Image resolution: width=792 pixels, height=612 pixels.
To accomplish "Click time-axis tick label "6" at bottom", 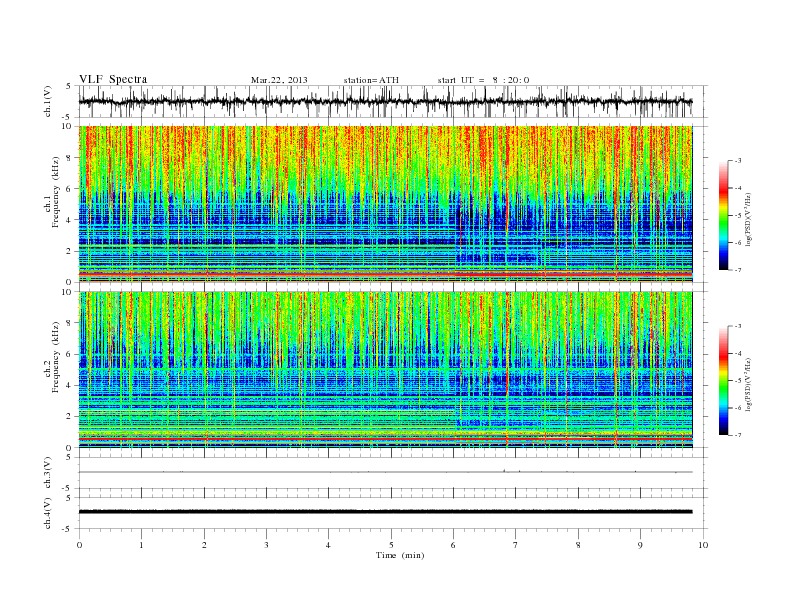I will 453,545.
